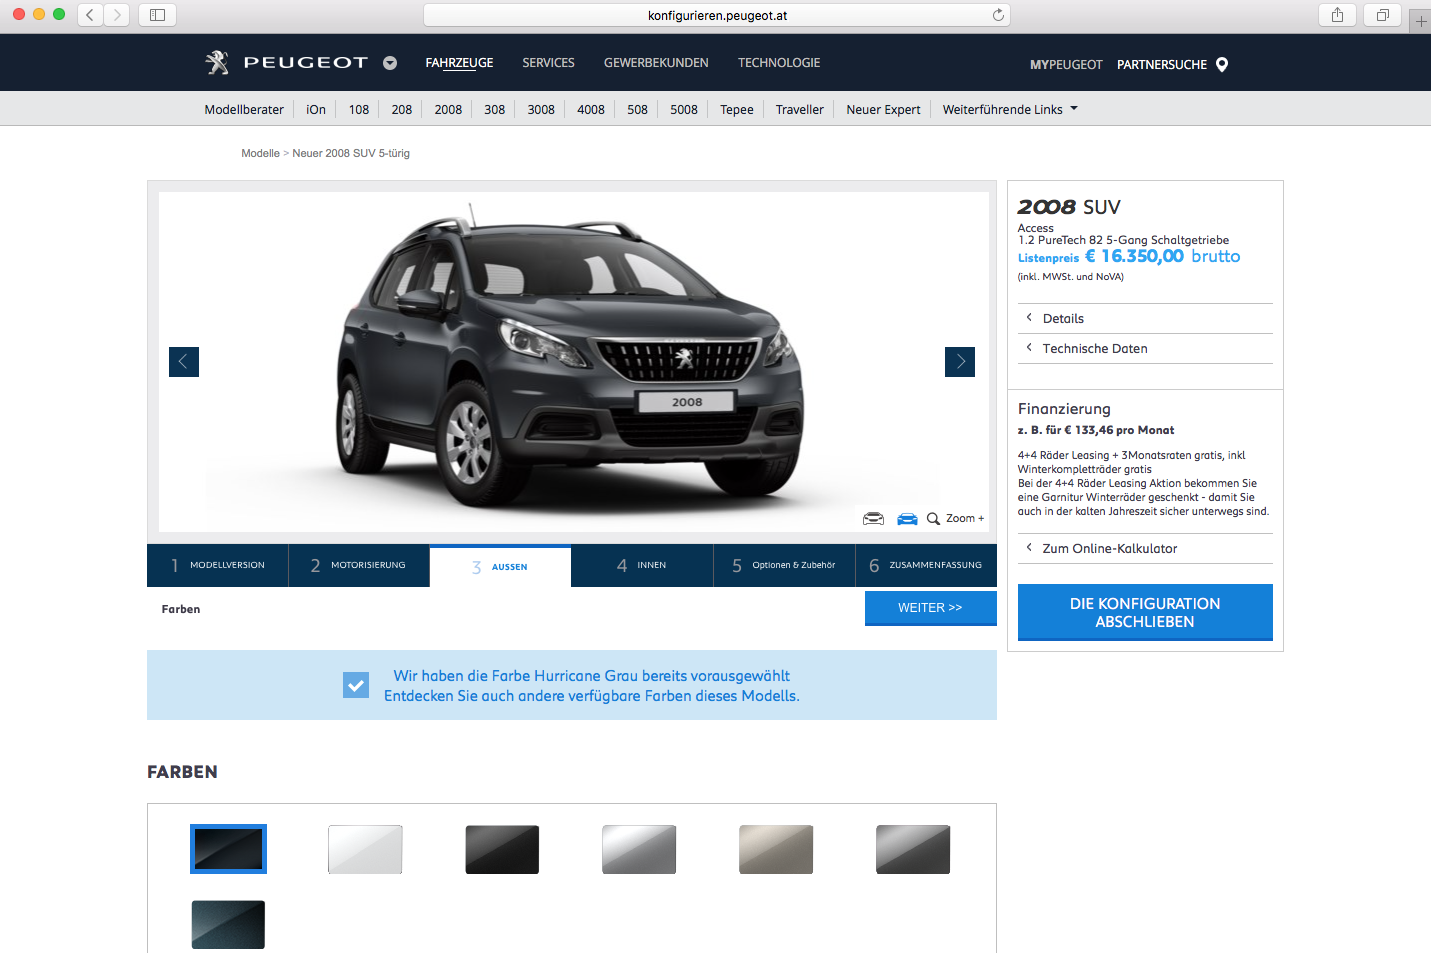Toggle Safari sidebar button
Image resolution: width=1431 pixels, height=953 pixels.
click(x=157, y=15)
